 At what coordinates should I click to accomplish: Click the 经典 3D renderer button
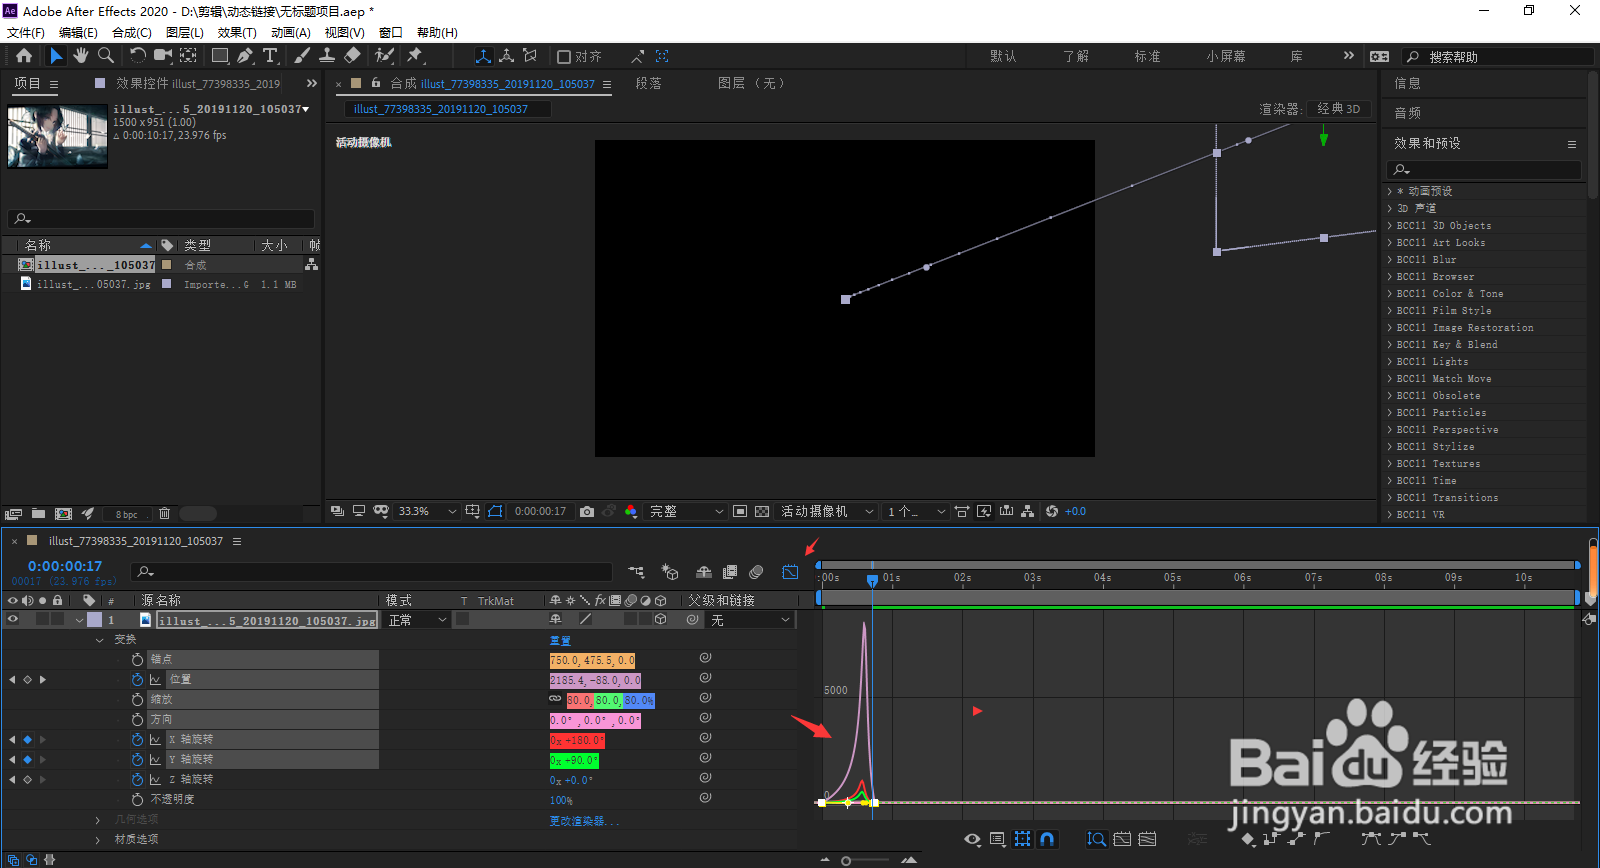coord(1339,109)
